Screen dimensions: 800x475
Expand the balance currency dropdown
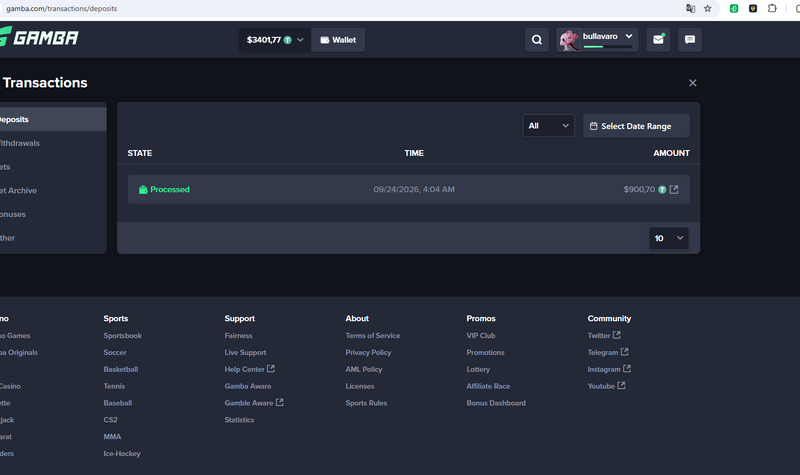point(300,40)
